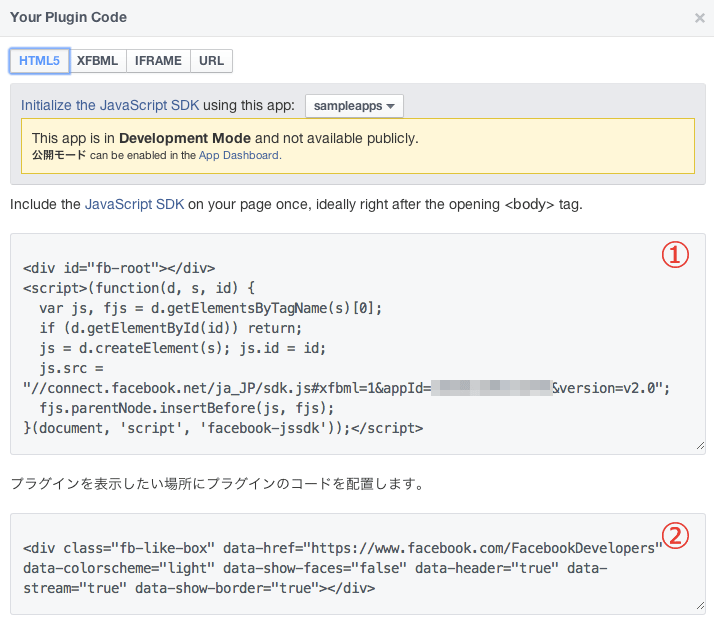Open the sampleapps app dropdown
Image resolution: width=714 pixels, height=634 pixels.
tap(354, 106)
